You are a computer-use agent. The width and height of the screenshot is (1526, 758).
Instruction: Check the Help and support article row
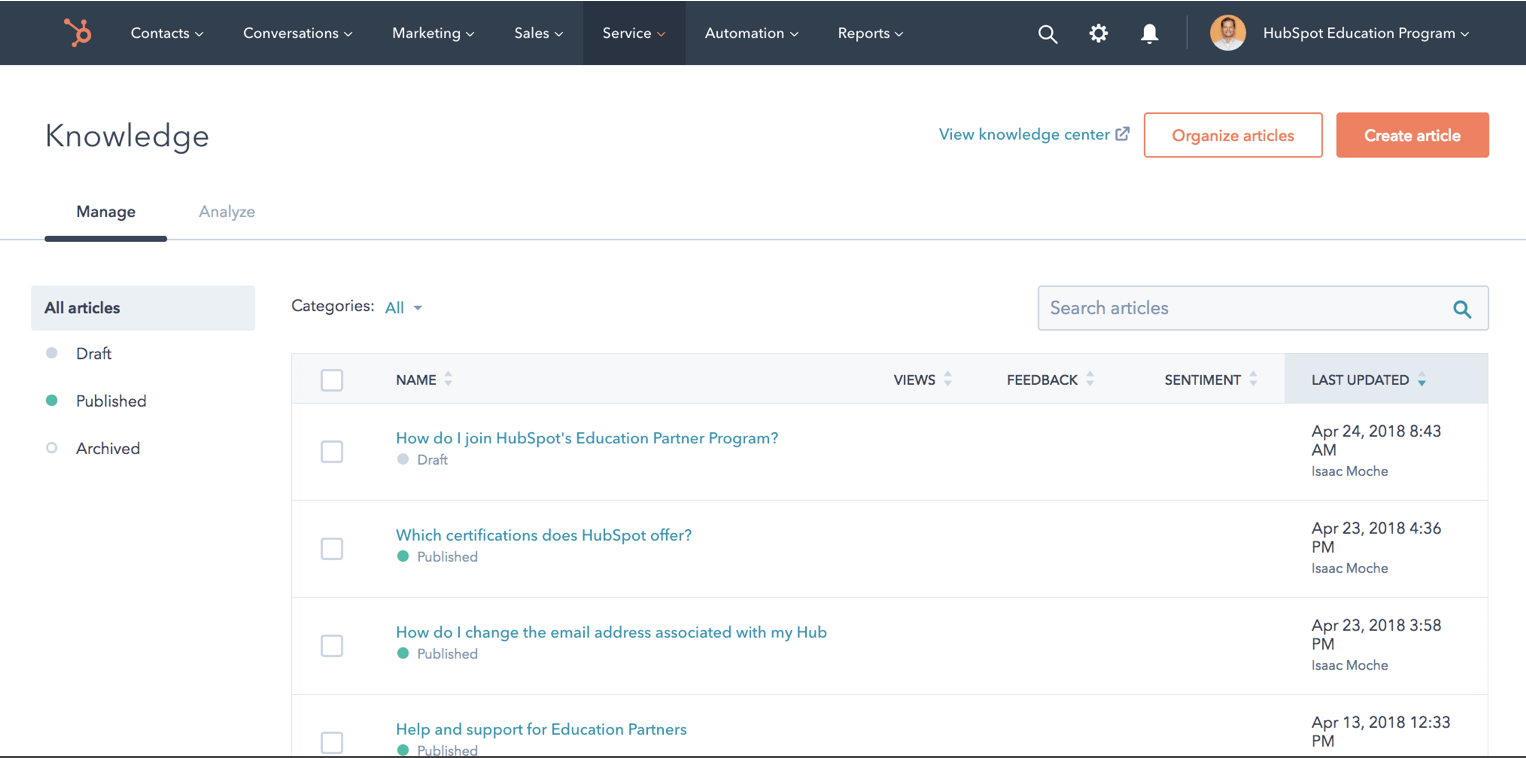pyautogui.click(x=332, y=743)
